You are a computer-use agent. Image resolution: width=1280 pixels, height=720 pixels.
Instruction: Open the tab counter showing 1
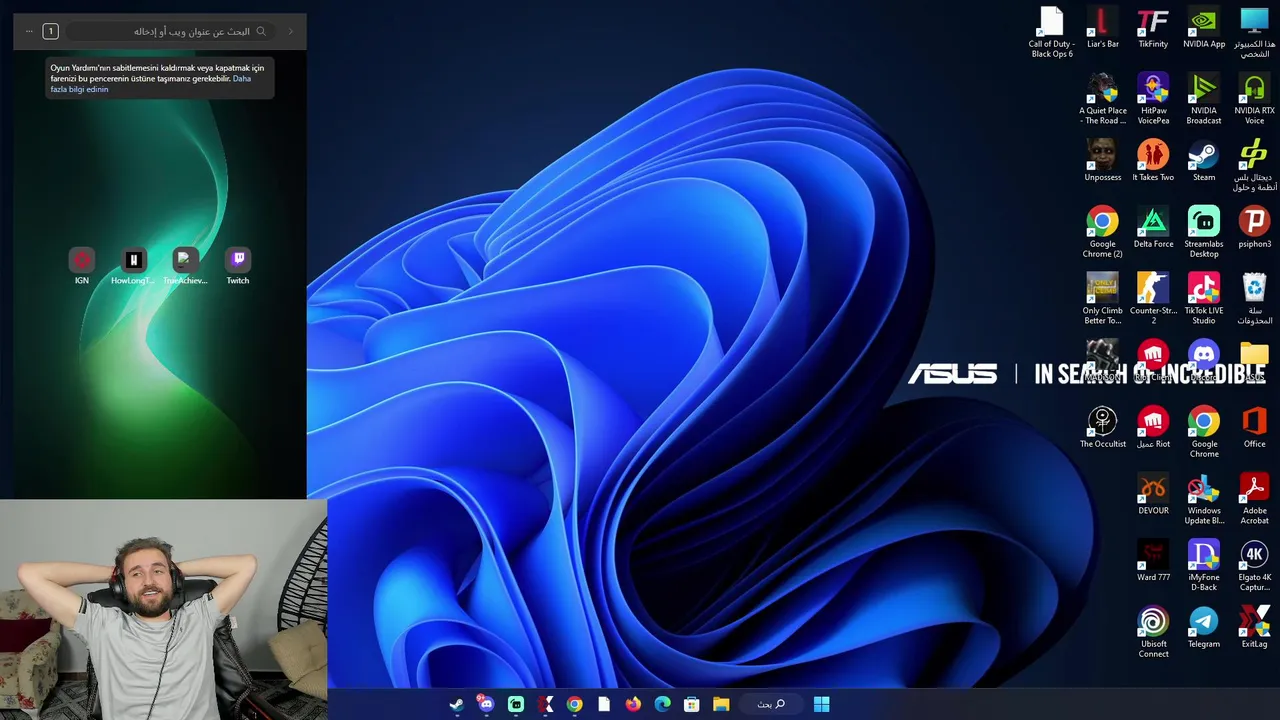click(50, 31)
